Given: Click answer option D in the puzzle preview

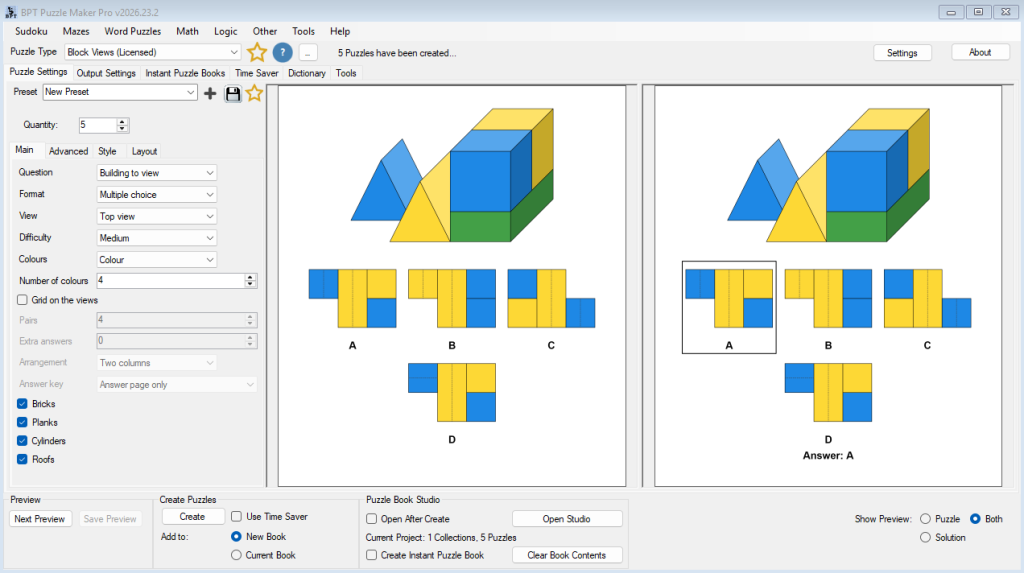Looking at the screenshot, I should [x=452, y=393].
